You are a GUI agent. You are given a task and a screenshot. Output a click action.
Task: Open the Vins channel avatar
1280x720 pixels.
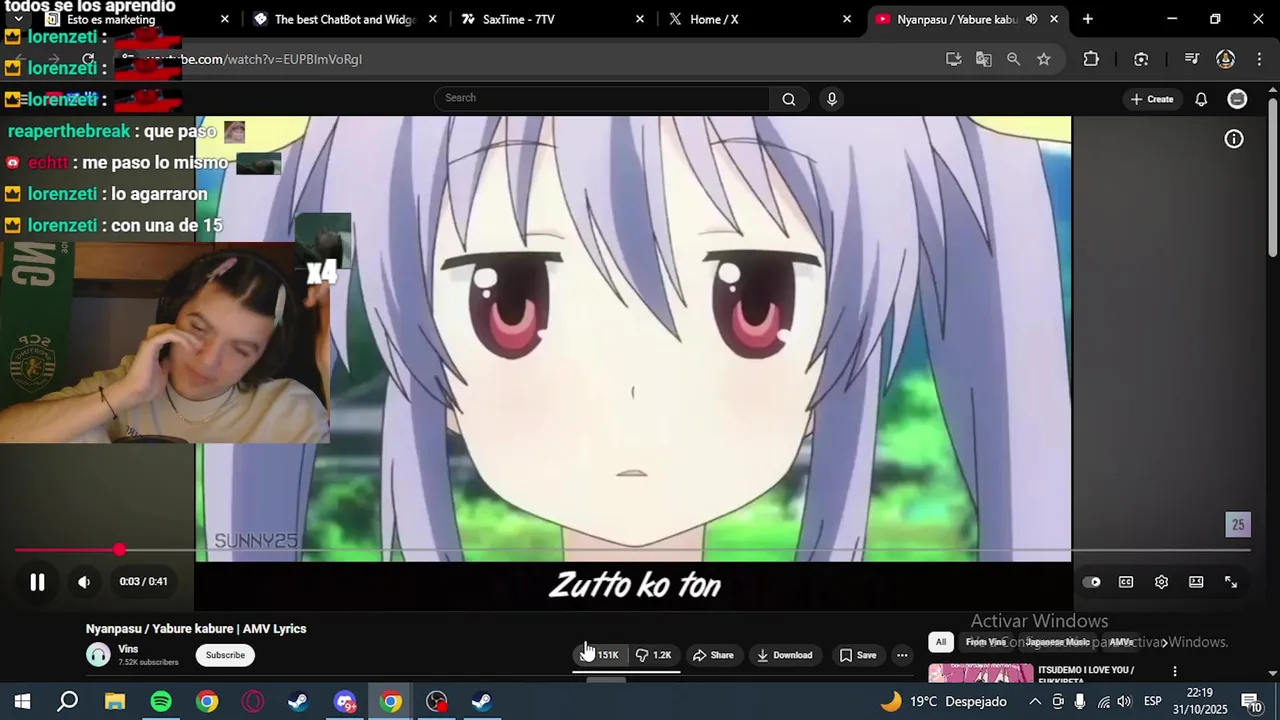(x=98, y=655)
